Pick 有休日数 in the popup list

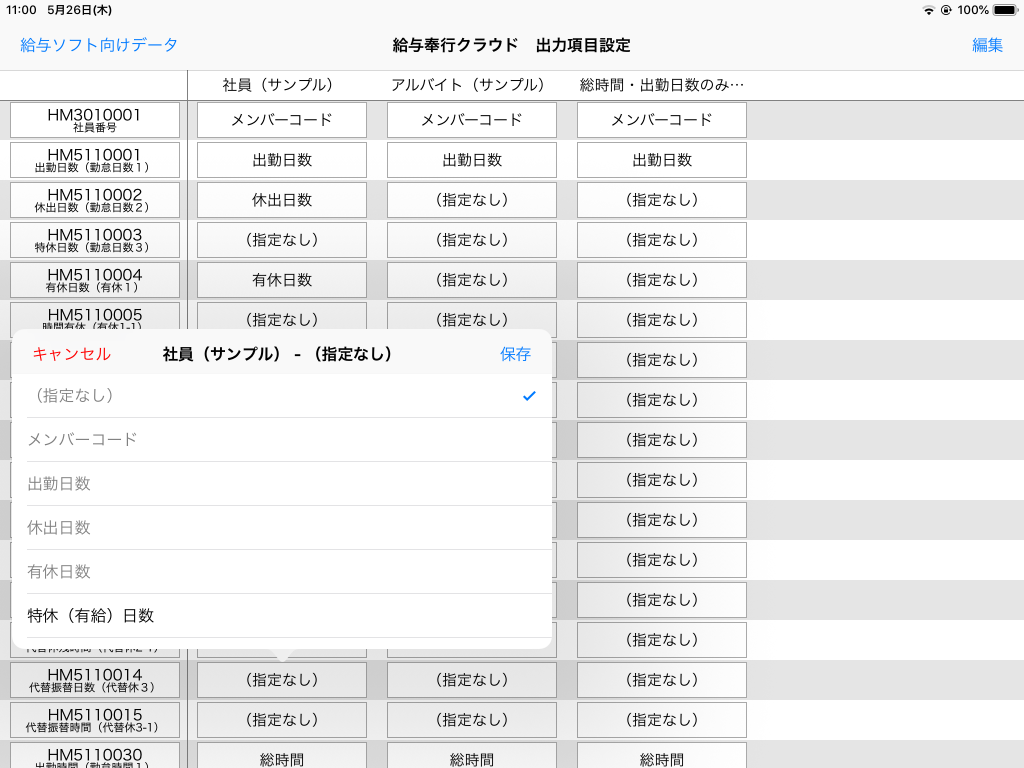(x=281, y=572)
